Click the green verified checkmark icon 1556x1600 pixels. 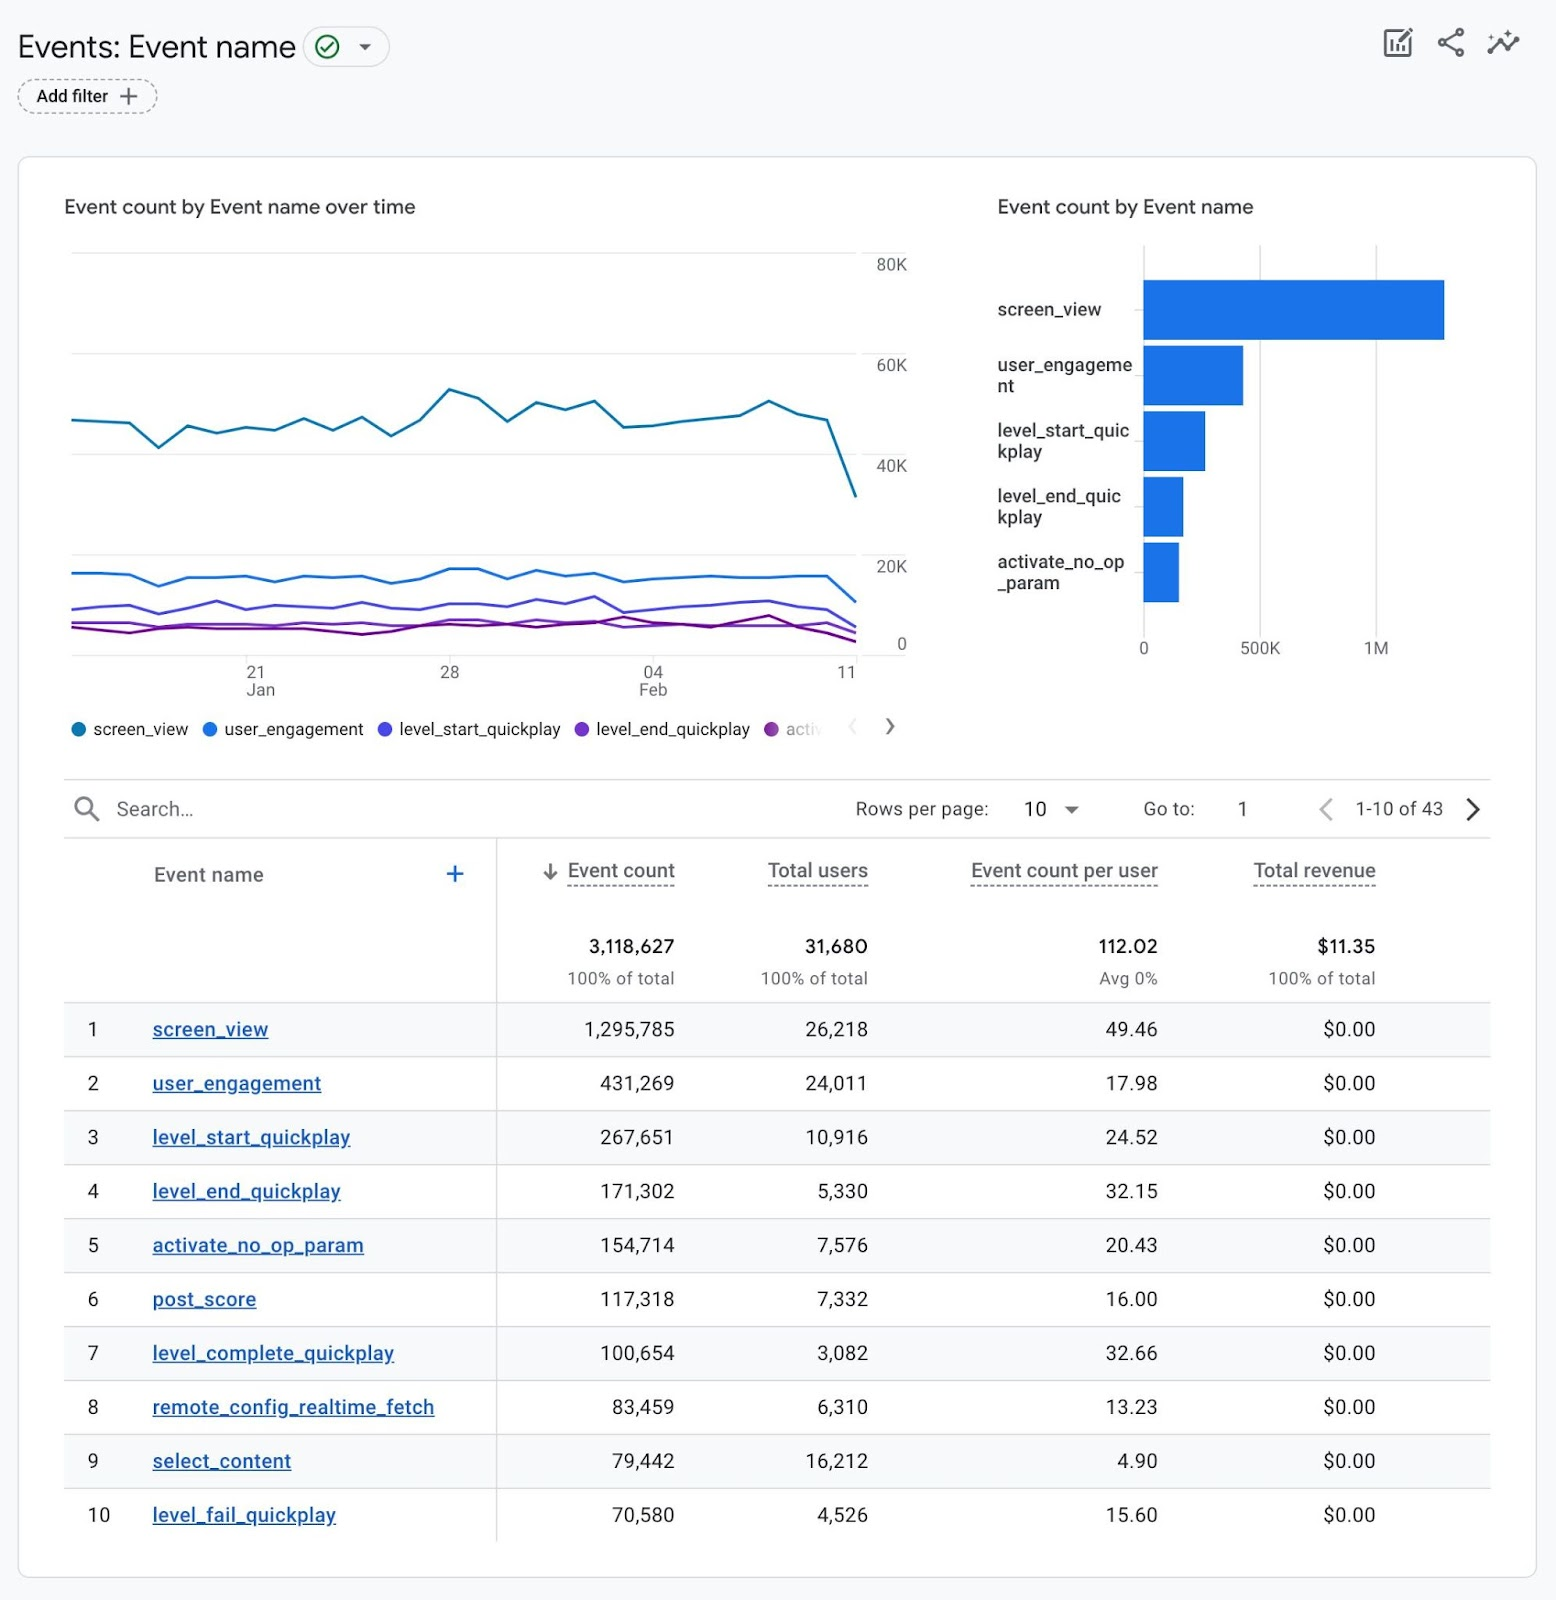coord(327,47)
